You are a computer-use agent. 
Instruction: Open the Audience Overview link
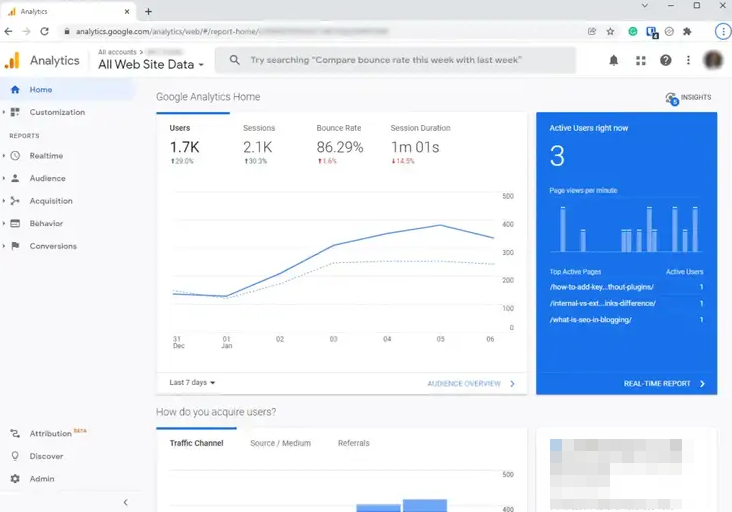pyautogui.click(x=471, y=384)
